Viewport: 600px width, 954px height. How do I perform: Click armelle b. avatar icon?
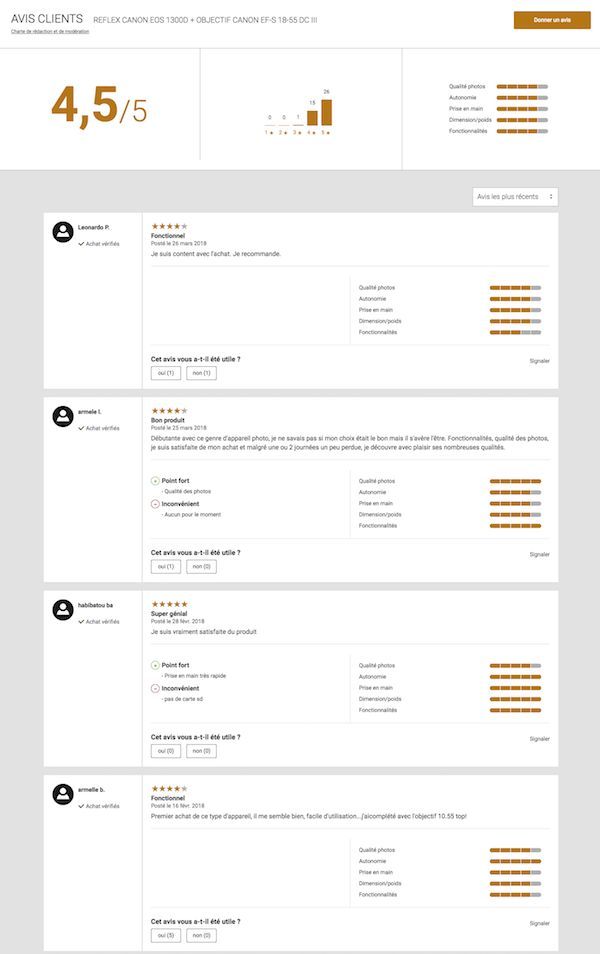pos(64,794)
